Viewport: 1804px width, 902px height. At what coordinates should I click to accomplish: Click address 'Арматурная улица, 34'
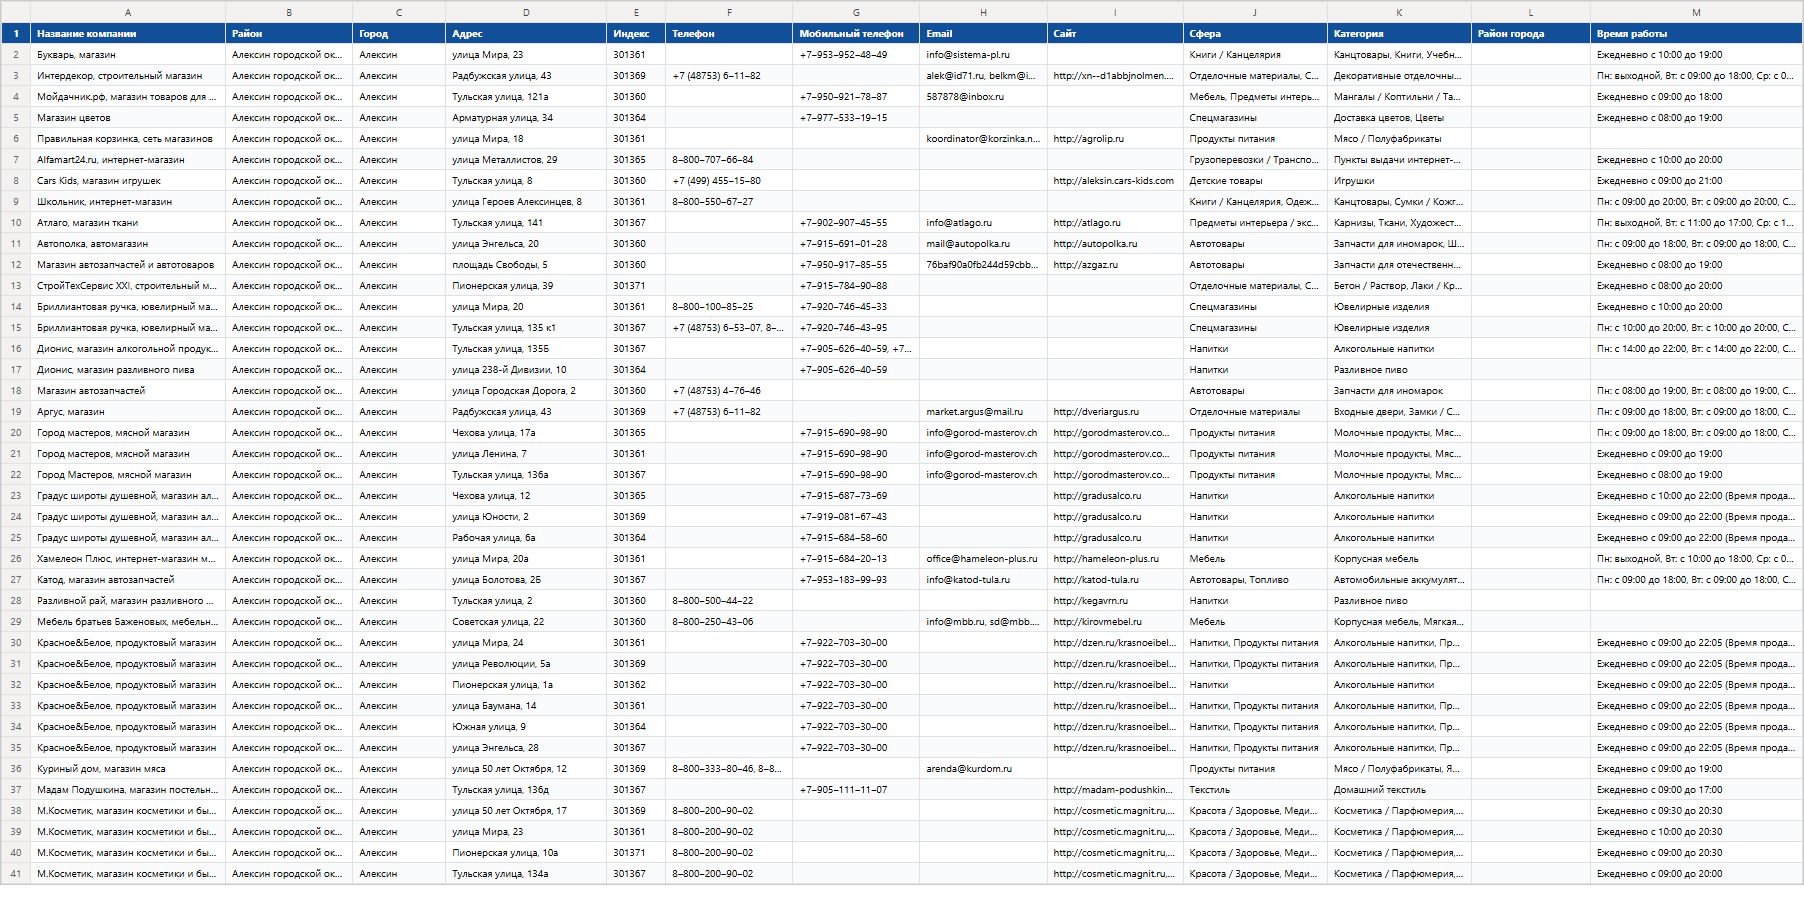coord(526,118)
